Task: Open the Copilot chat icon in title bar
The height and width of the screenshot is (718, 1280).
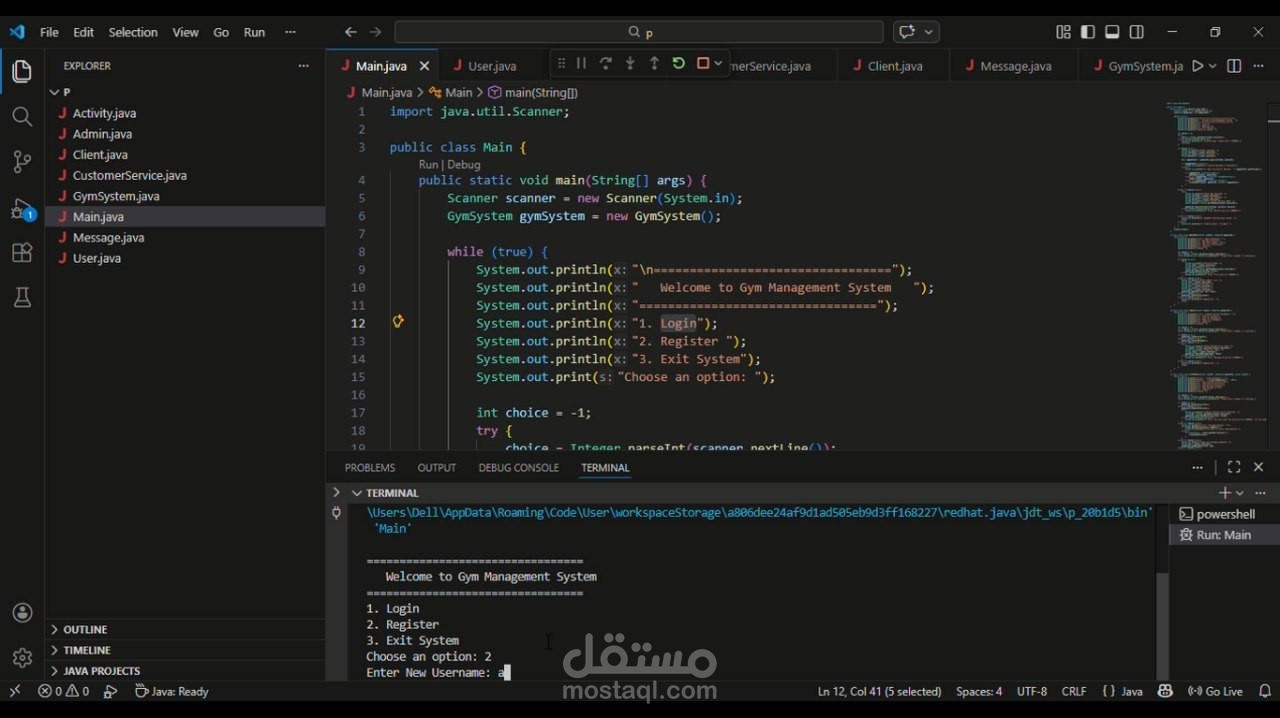Action: (x=907, y=32)
